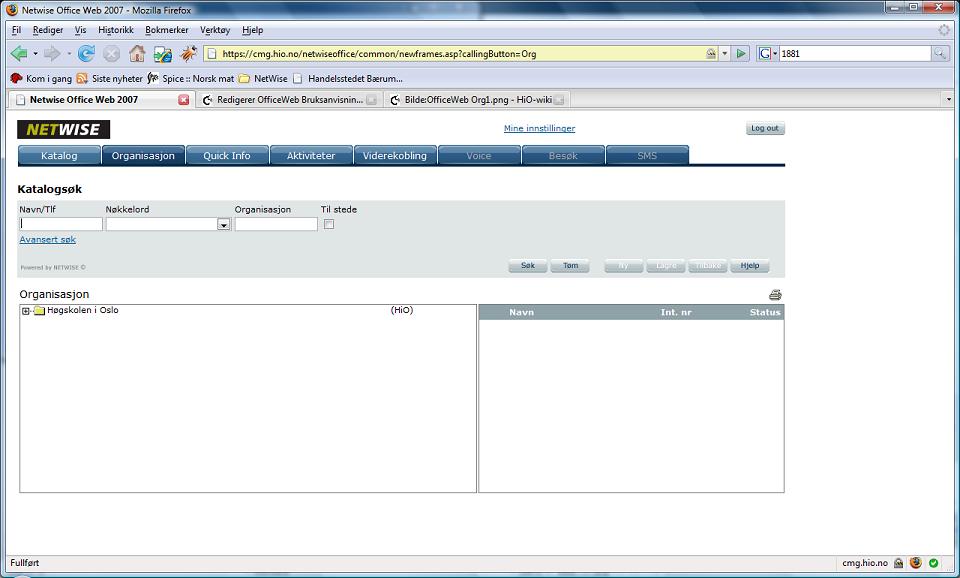The image size is (960, 578).
Task: Expand the Høgskolen i Oslo tree node
Action: coord(26,311)
